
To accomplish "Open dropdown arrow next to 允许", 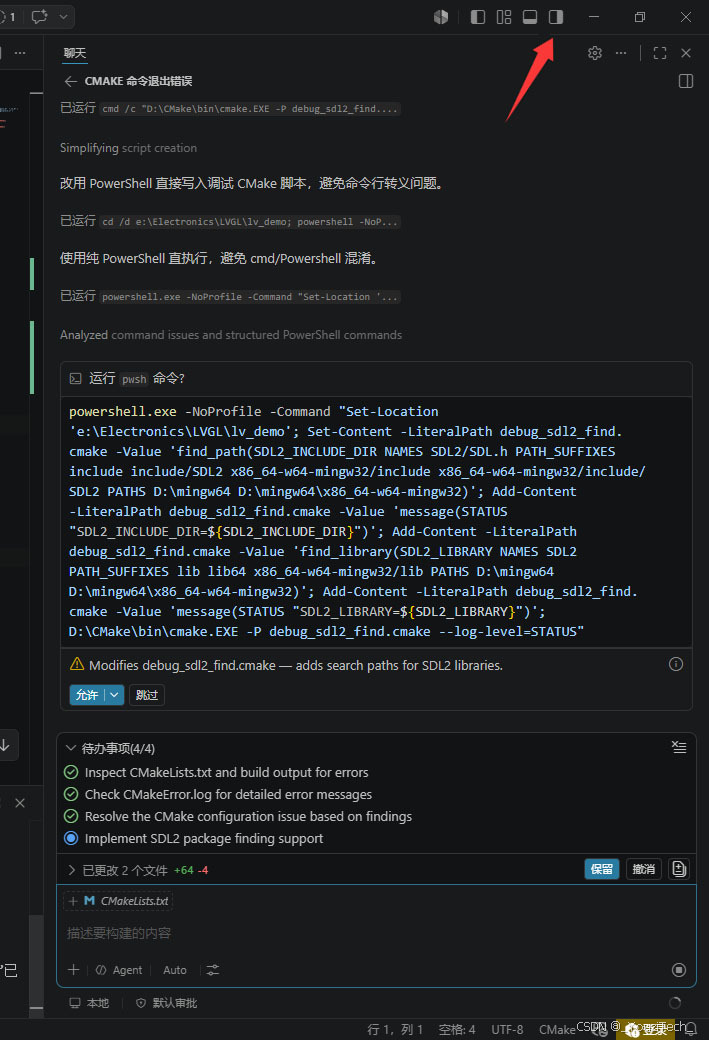I will click(x=114, y=694).
